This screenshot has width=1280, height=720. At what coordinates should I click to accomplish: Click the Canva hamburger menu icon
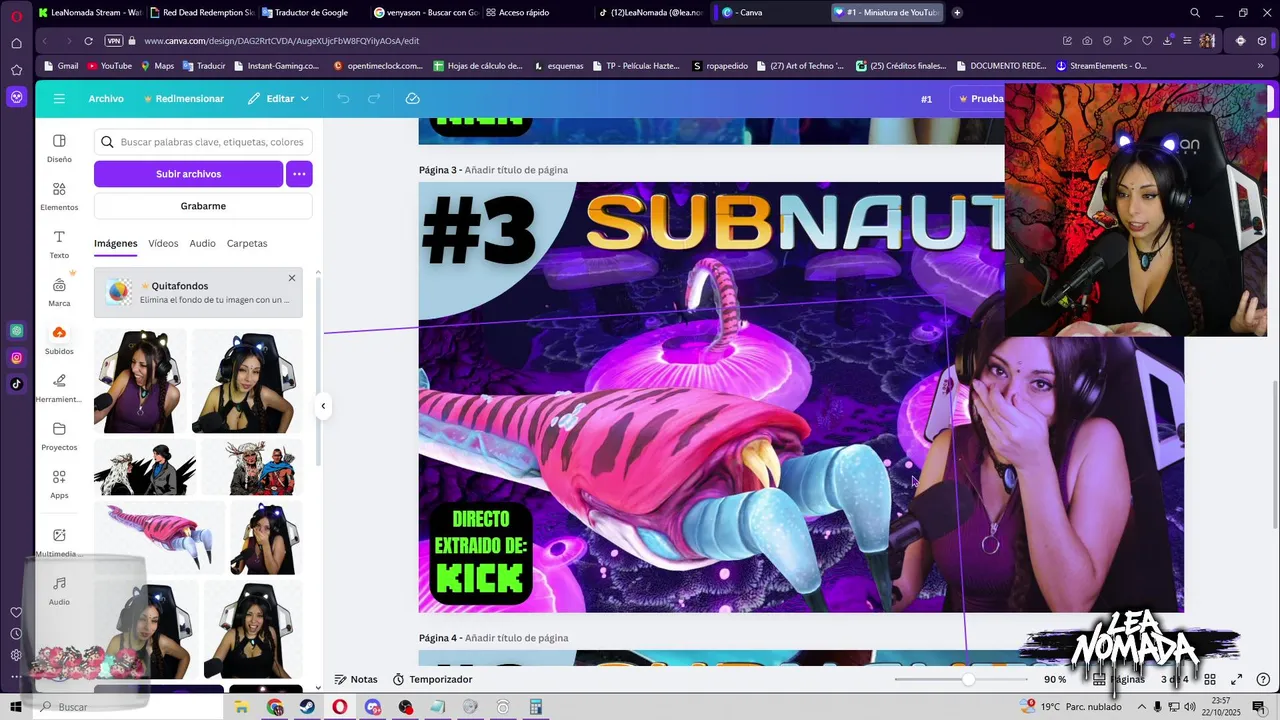click(x=59, y=99)
